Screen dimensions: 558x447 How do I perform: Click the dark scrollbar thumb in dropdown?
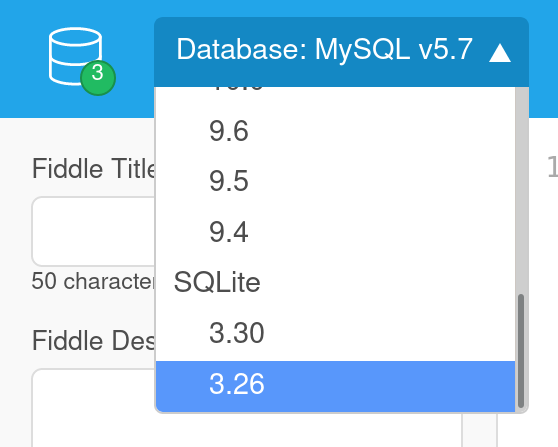pyautogui.click(x=521, y=351)
